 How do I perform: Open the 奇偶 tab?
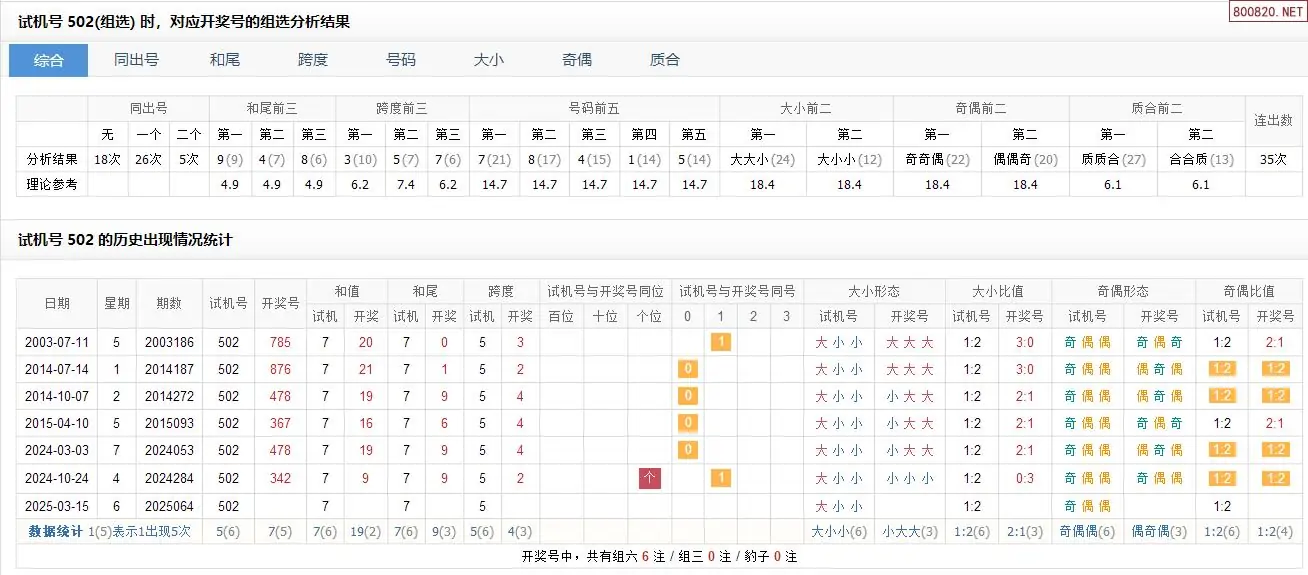click(x=577, y=60)
